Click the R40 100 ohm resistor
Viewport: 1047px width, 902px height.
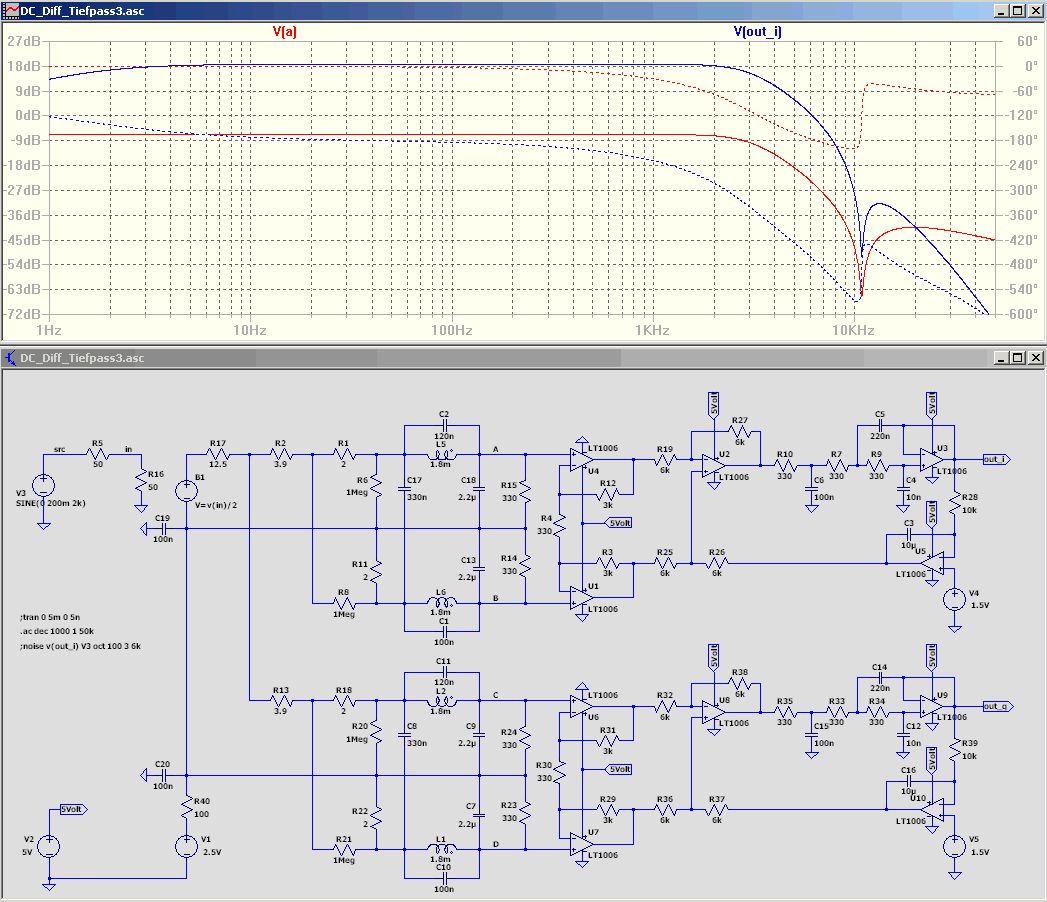coord(187,804)
